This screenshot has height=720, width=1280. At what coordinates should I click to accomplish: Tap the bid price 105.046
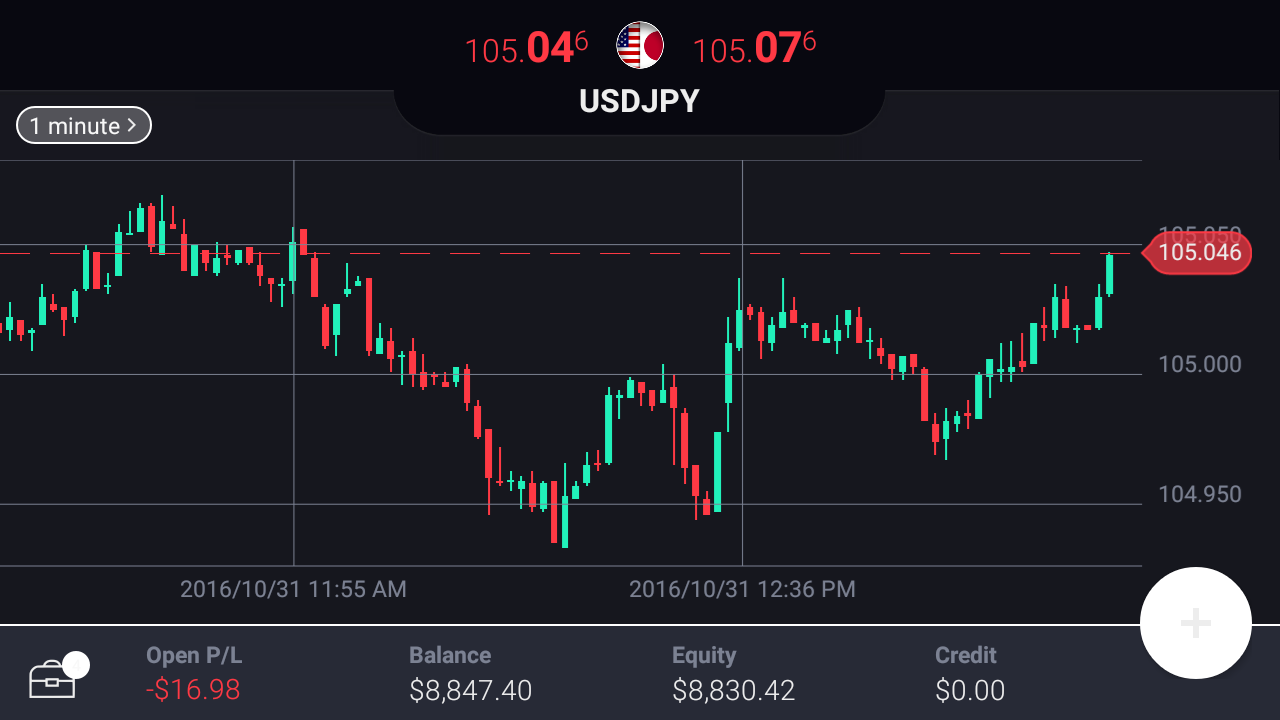pos(527,48)
